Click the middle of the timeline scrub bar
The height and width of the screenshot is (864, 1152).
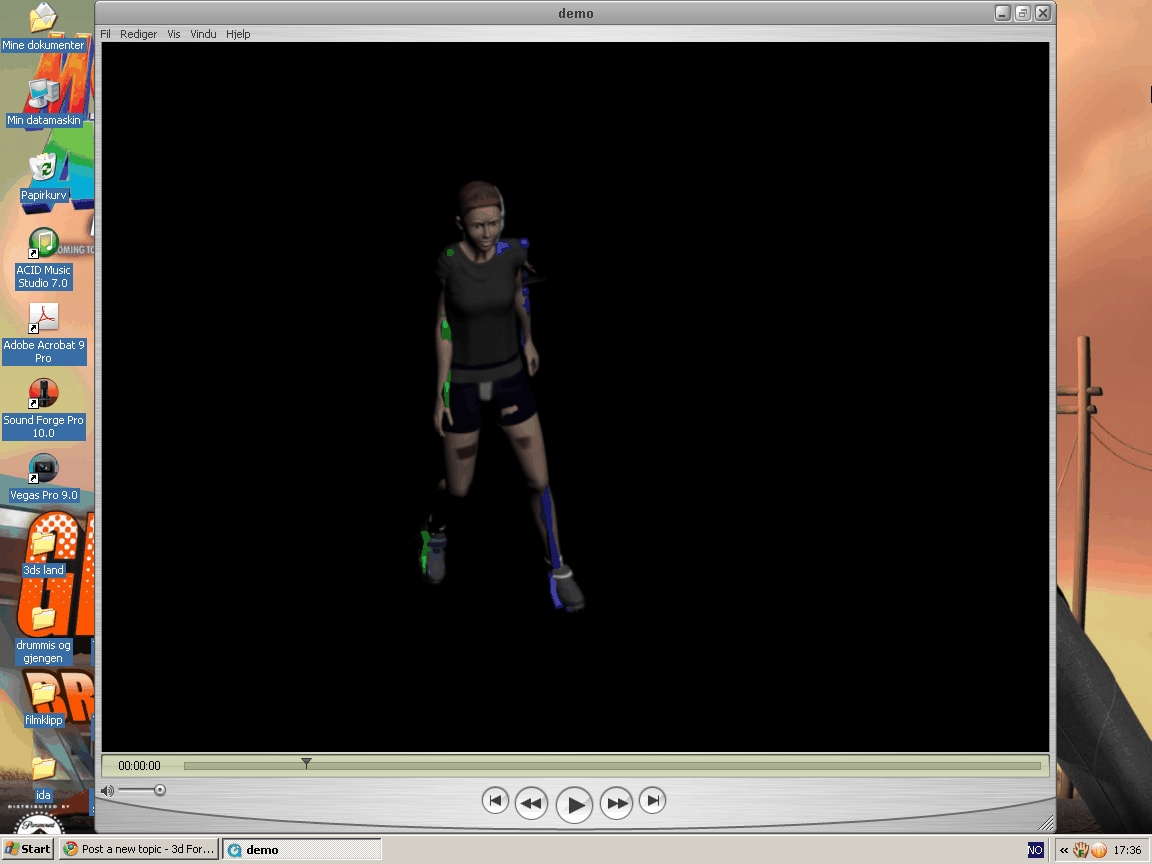(x=612, y=766)
